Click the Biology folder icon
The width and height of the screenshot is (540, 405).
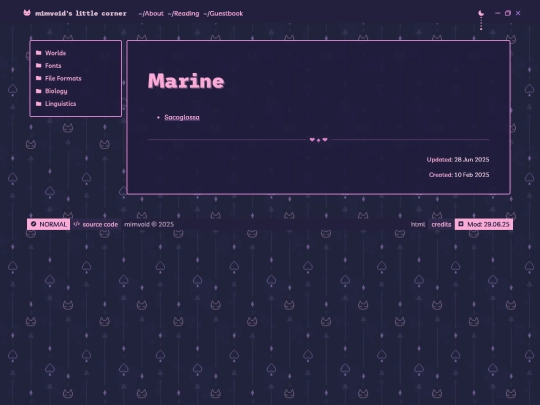[39, 91]
